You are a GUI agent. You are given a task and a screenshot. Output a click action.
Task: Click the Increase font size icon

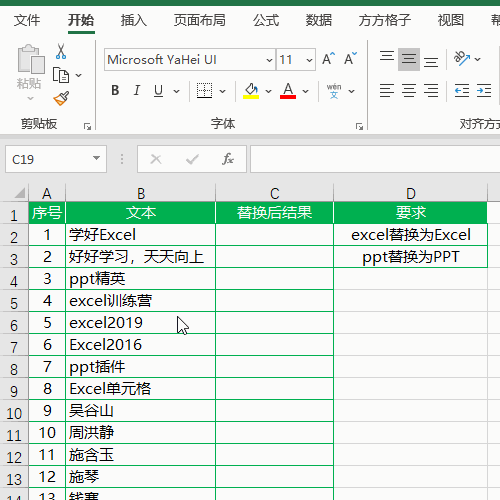pyautogui.click(x=328, y=59)
